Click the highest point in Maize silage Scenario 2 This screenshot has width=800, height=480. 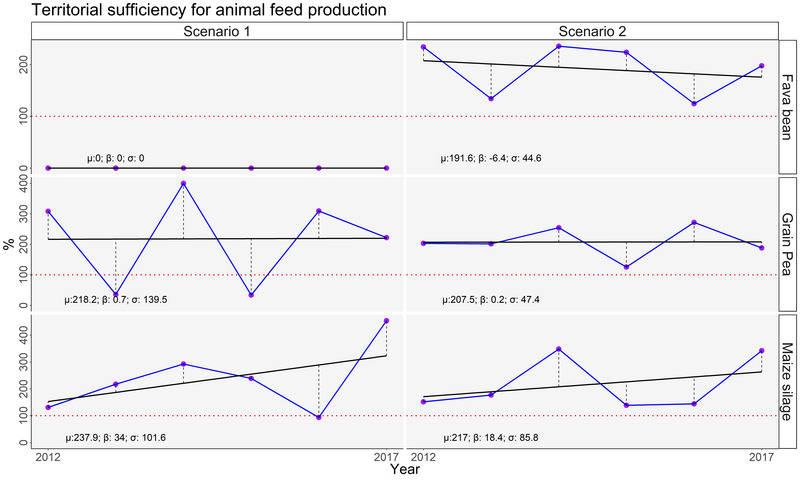(558, 349)
